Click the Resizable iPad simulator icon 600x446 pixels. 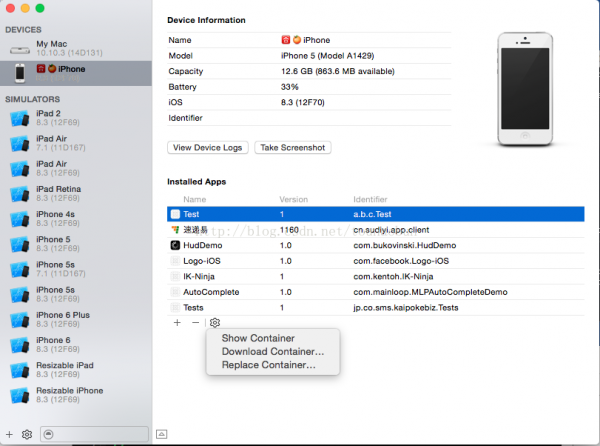coord(20,370)
